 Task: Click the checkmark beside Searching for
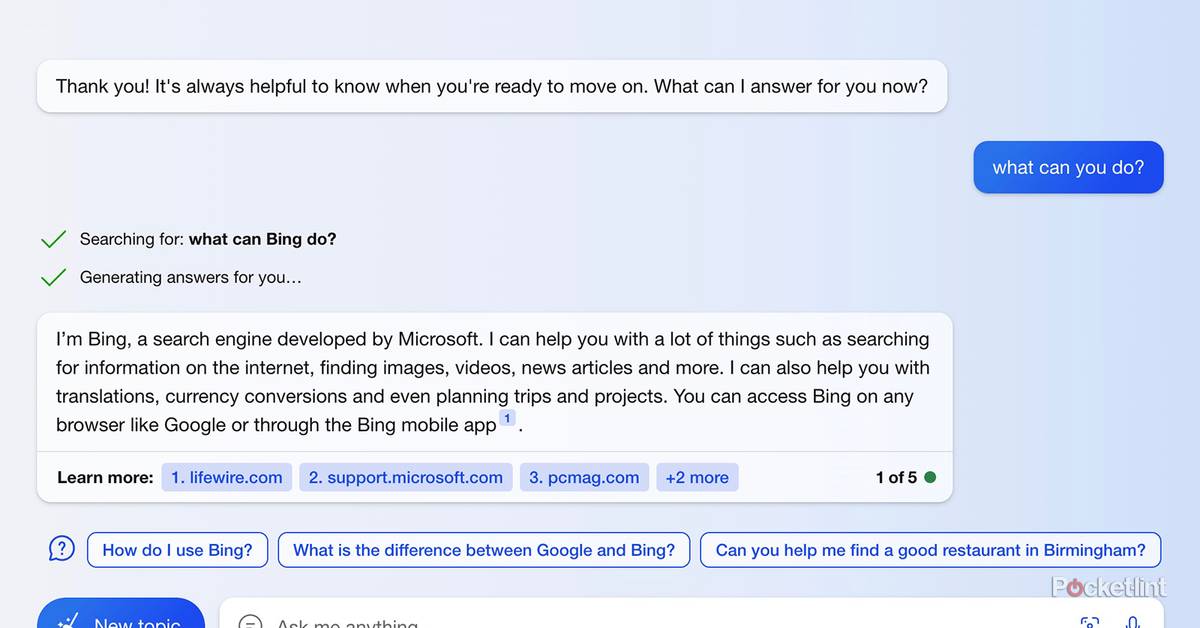[53, 239]
